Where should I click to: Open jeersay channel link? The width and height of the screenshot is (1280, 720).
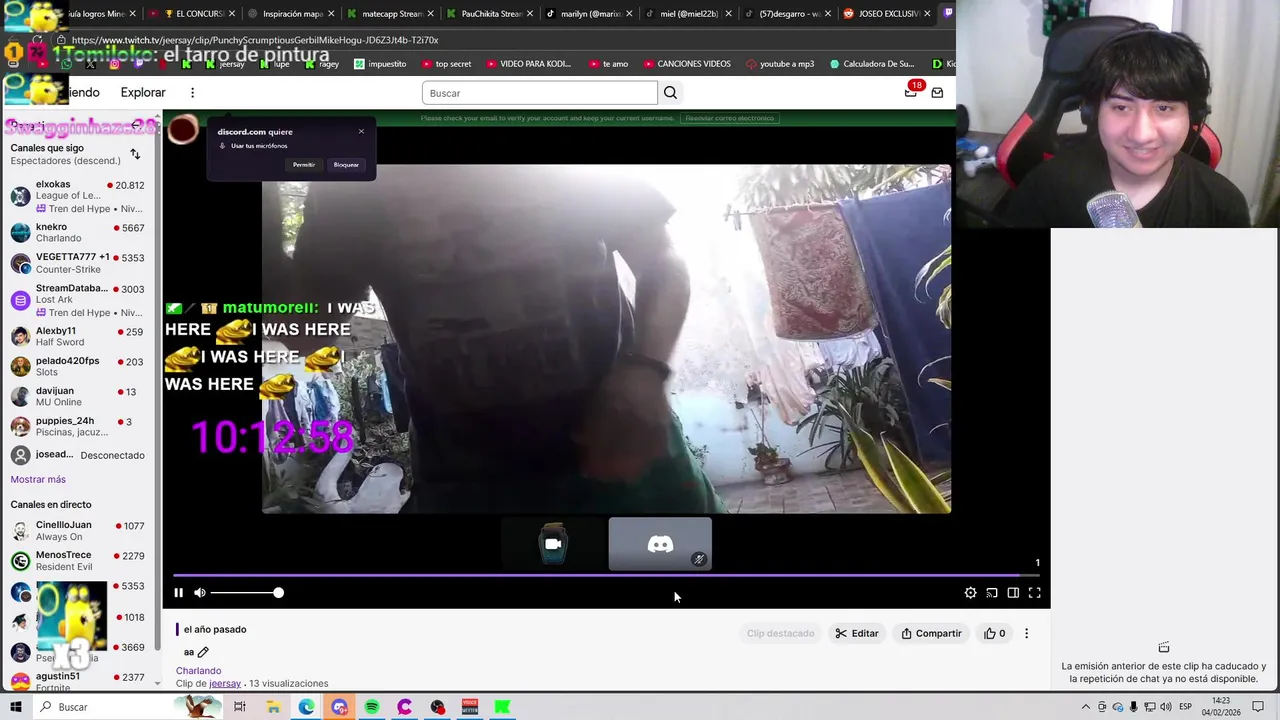pos(225,684)
